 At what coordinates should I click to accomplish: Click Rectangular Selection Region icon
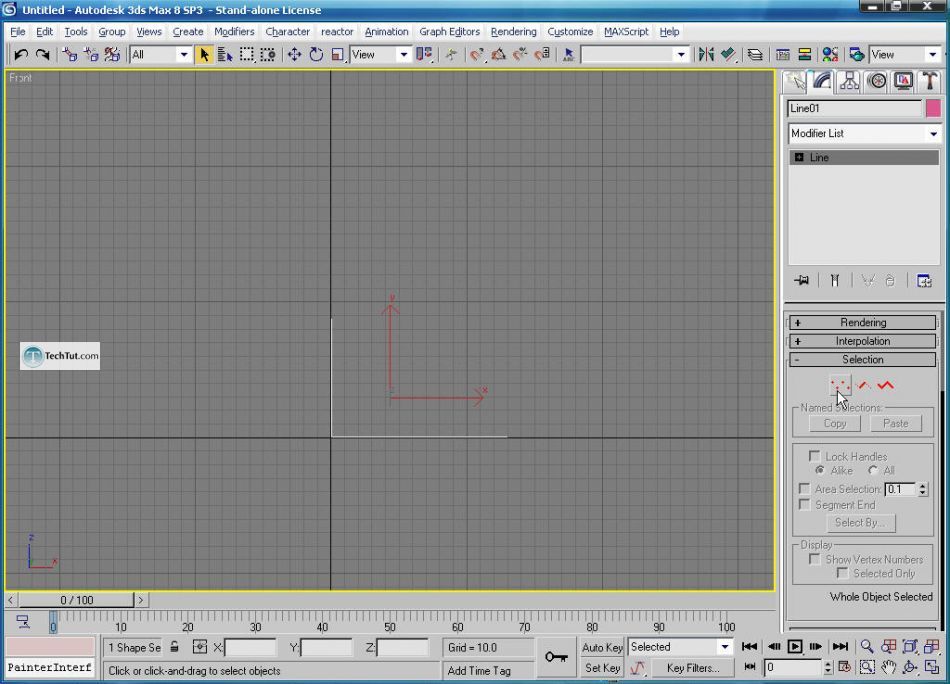click(x=247, y=55)
